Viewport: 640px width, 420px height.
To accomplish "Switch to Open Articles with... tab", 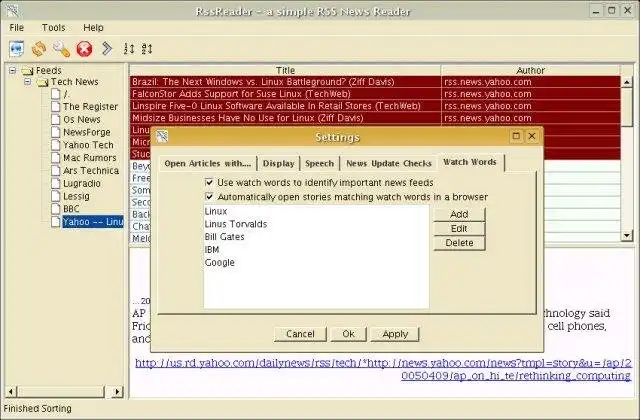I will (208, 163).
